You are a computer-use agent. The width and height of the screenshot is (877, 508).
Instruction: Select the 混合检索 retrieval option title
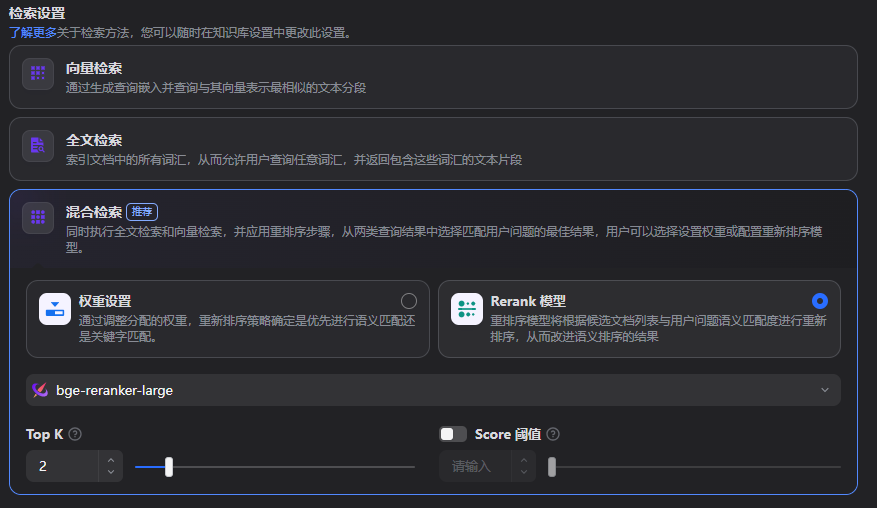point(93,212)
